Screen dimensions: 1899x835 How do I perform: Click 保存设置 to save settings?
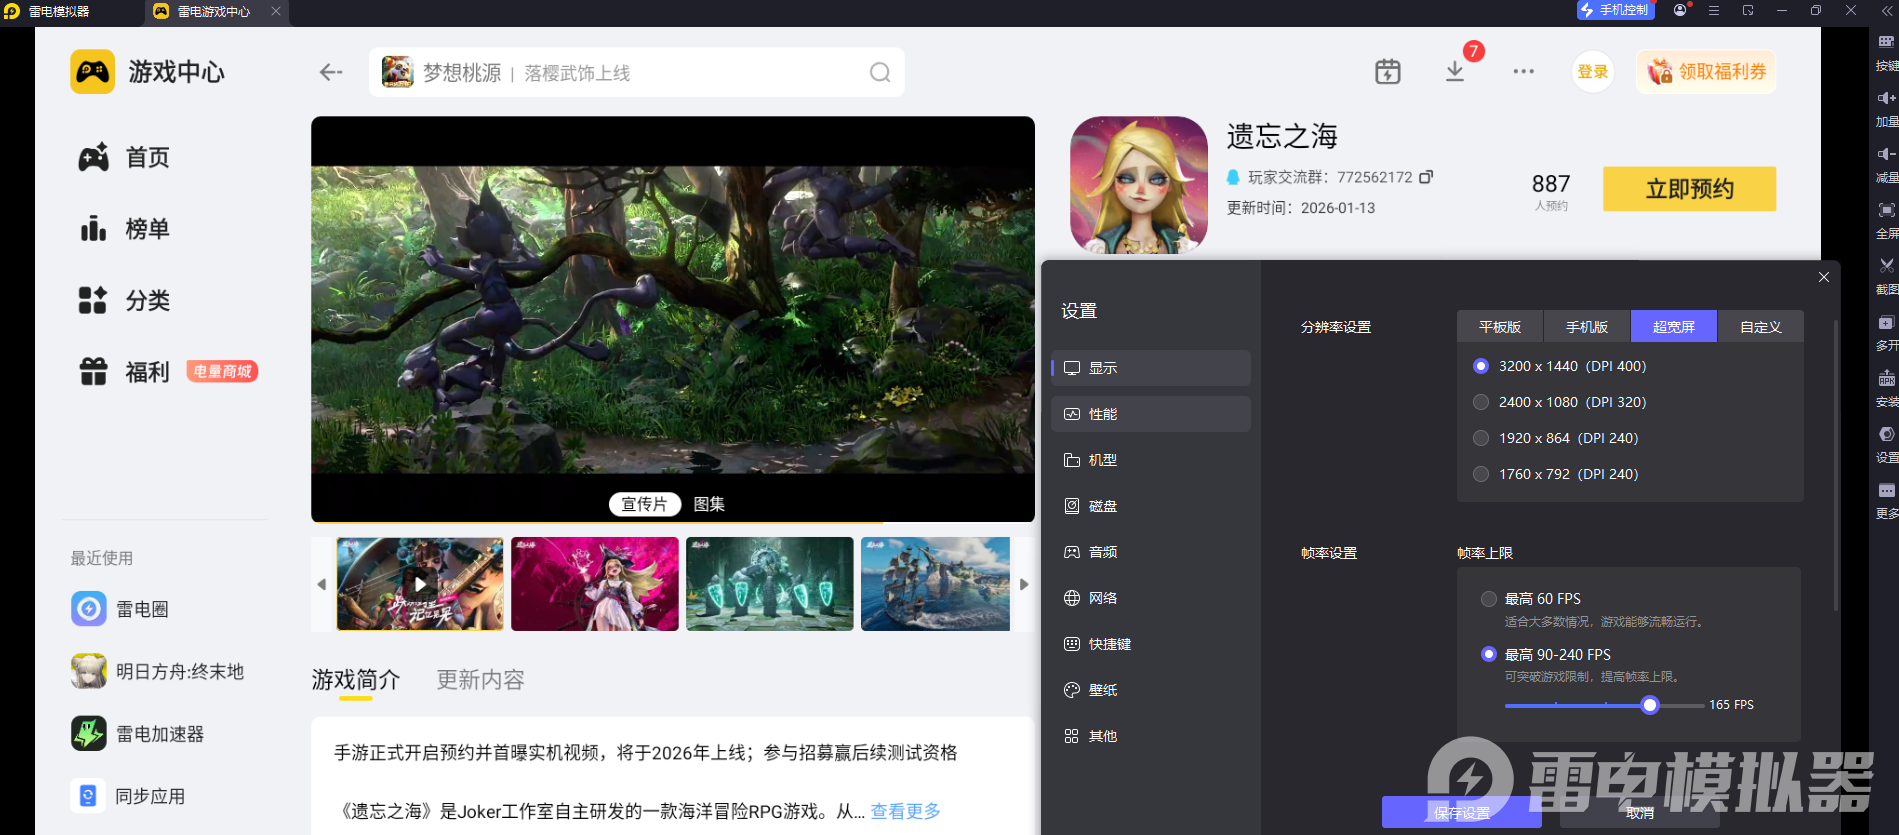coord(1462,812)
